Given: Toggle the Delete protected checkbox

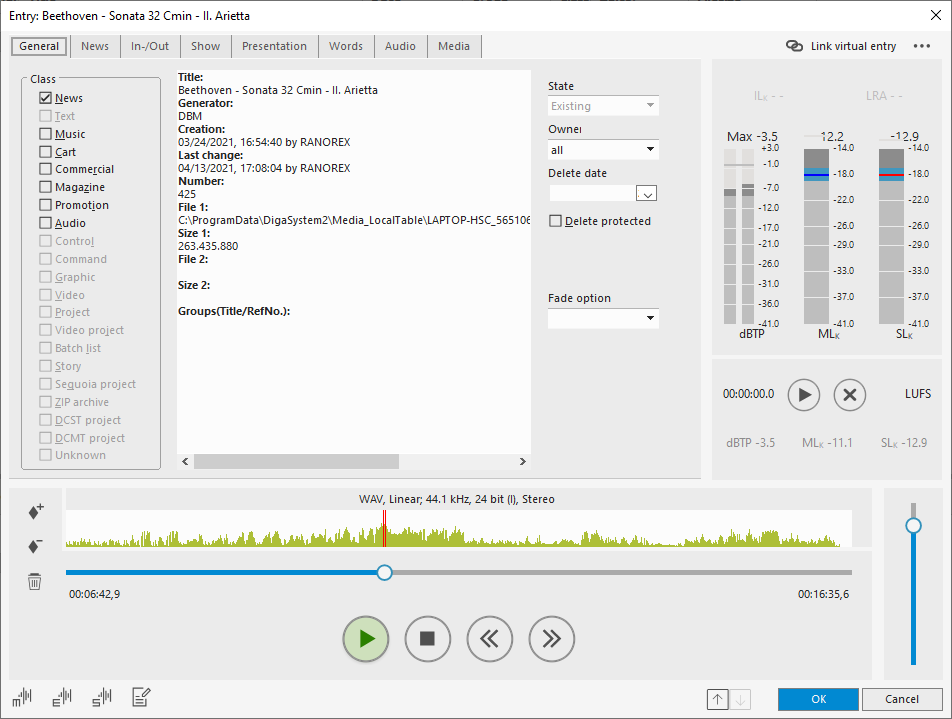Looking at the screenshot, I should point(556,221).
